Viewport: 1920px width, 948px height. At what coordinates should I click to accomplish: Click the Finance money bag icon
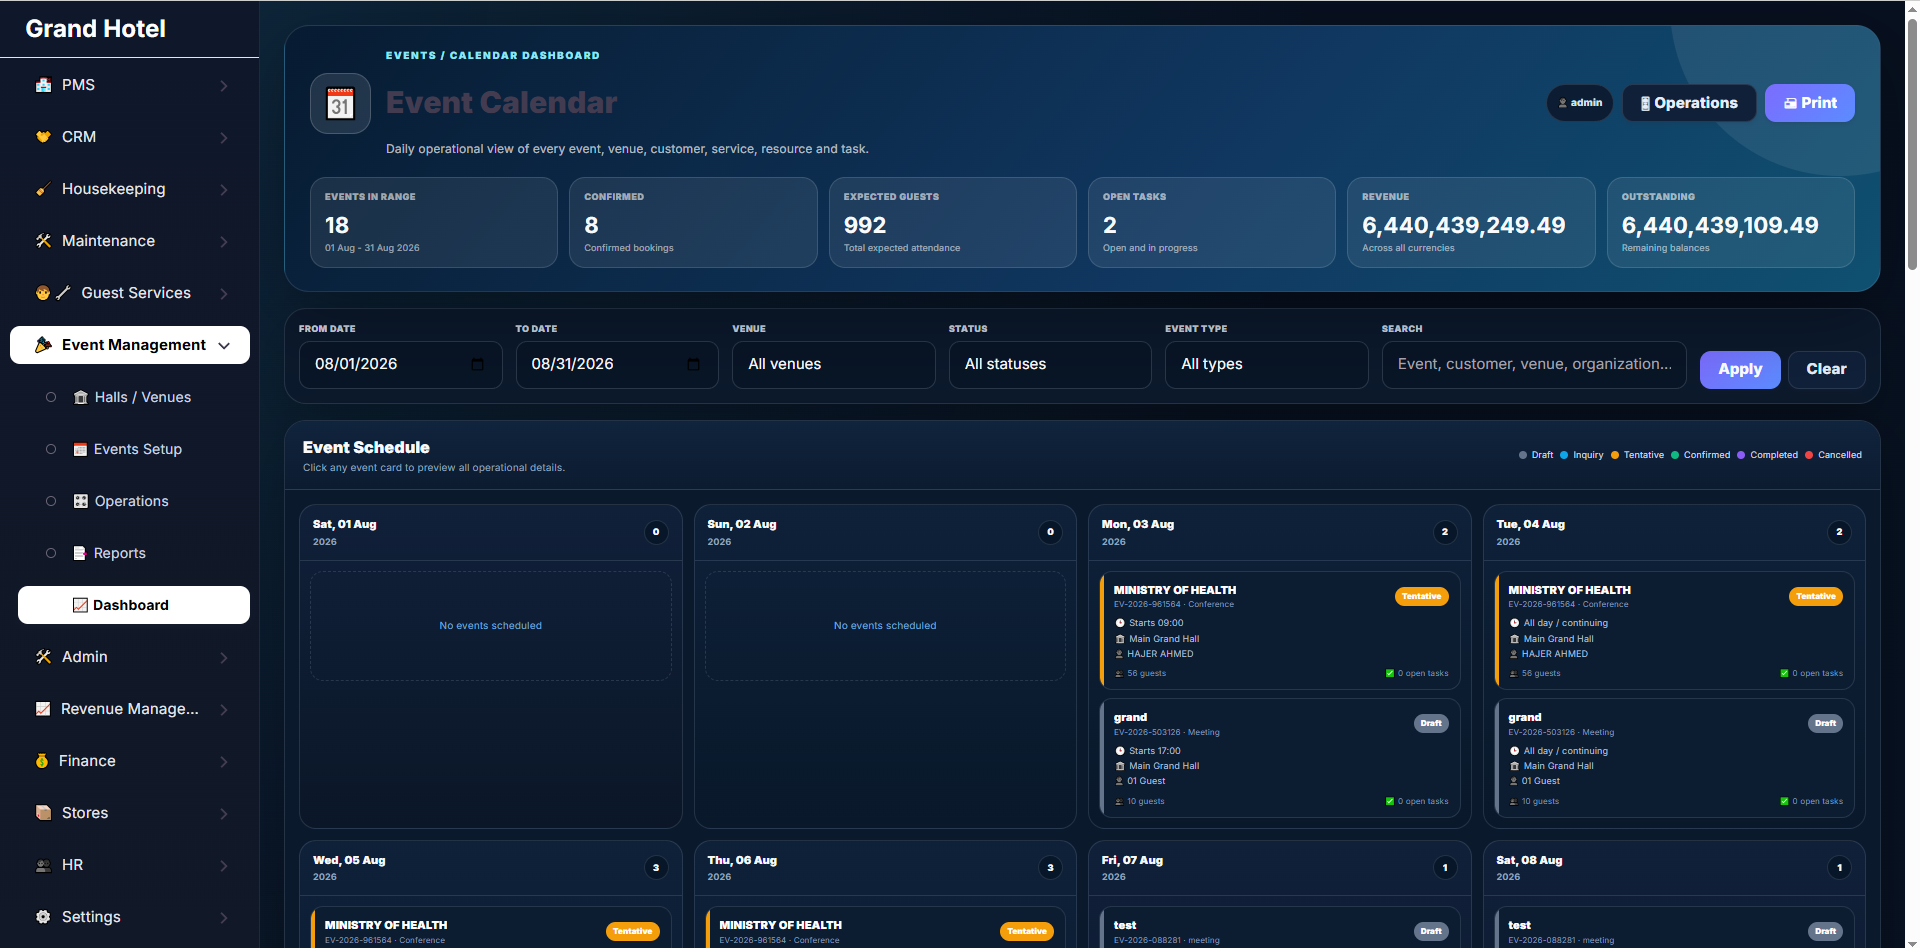coord(42,761)
